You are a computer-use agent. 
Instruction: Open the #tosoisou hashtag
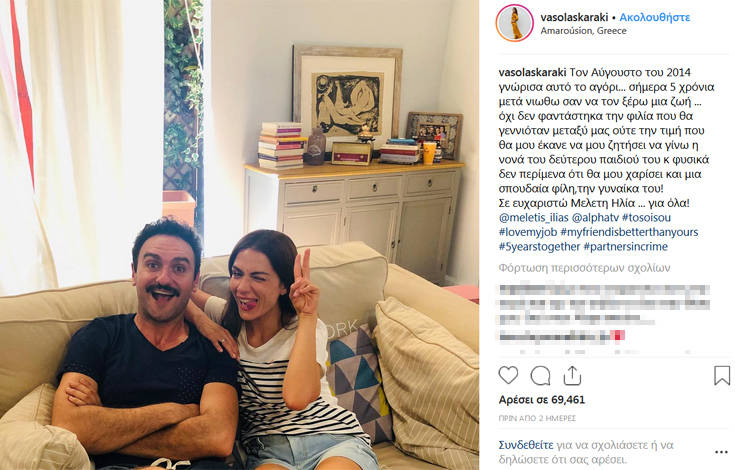pos(646,217)
